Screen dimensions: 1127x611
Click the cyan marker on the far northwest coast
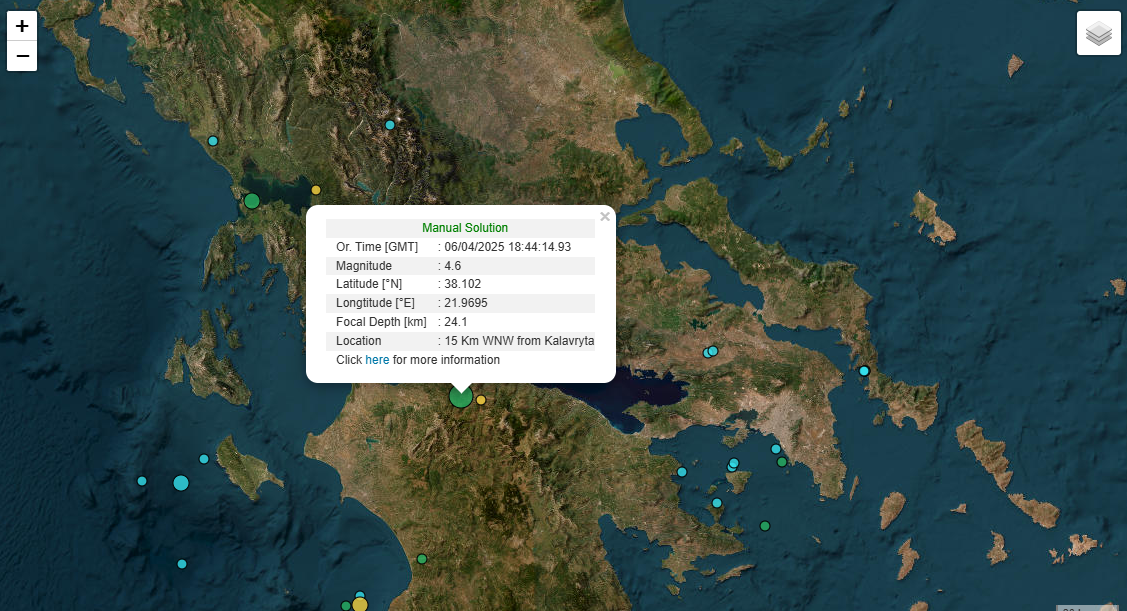pyautogui.click(x=213, y=141)
